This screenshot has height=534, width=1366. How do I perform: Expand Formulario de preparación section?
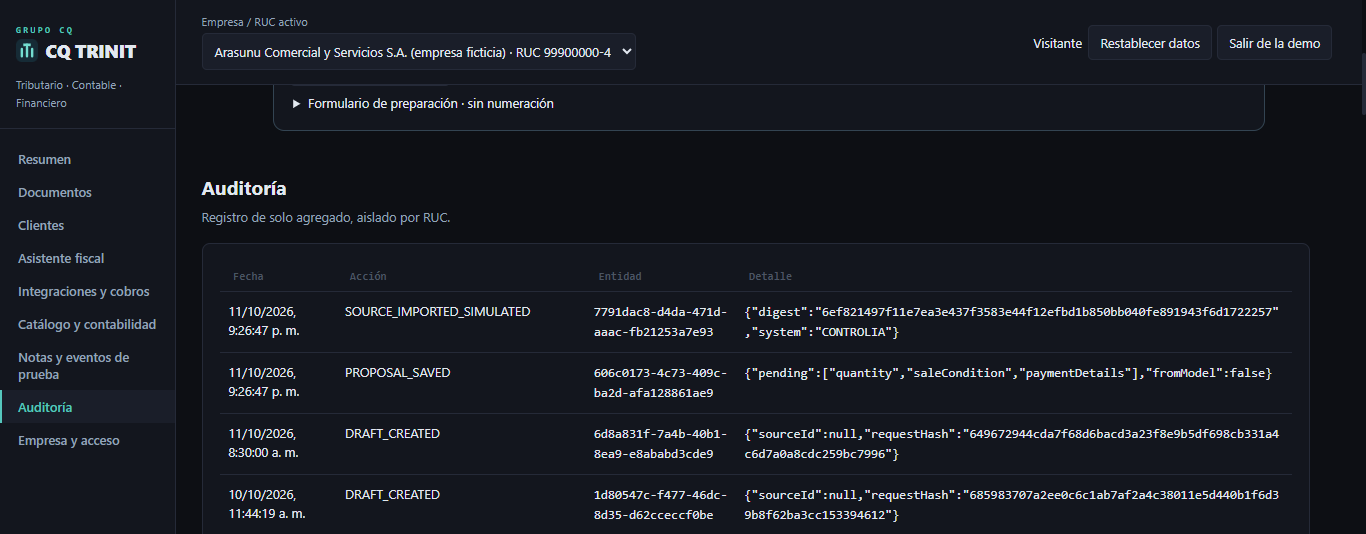423,104
